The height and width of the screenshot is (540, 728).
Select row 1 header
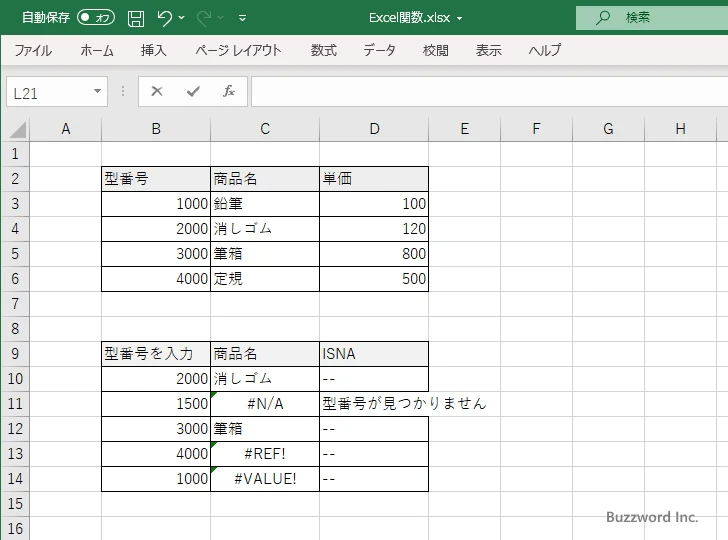pos(15,154)
